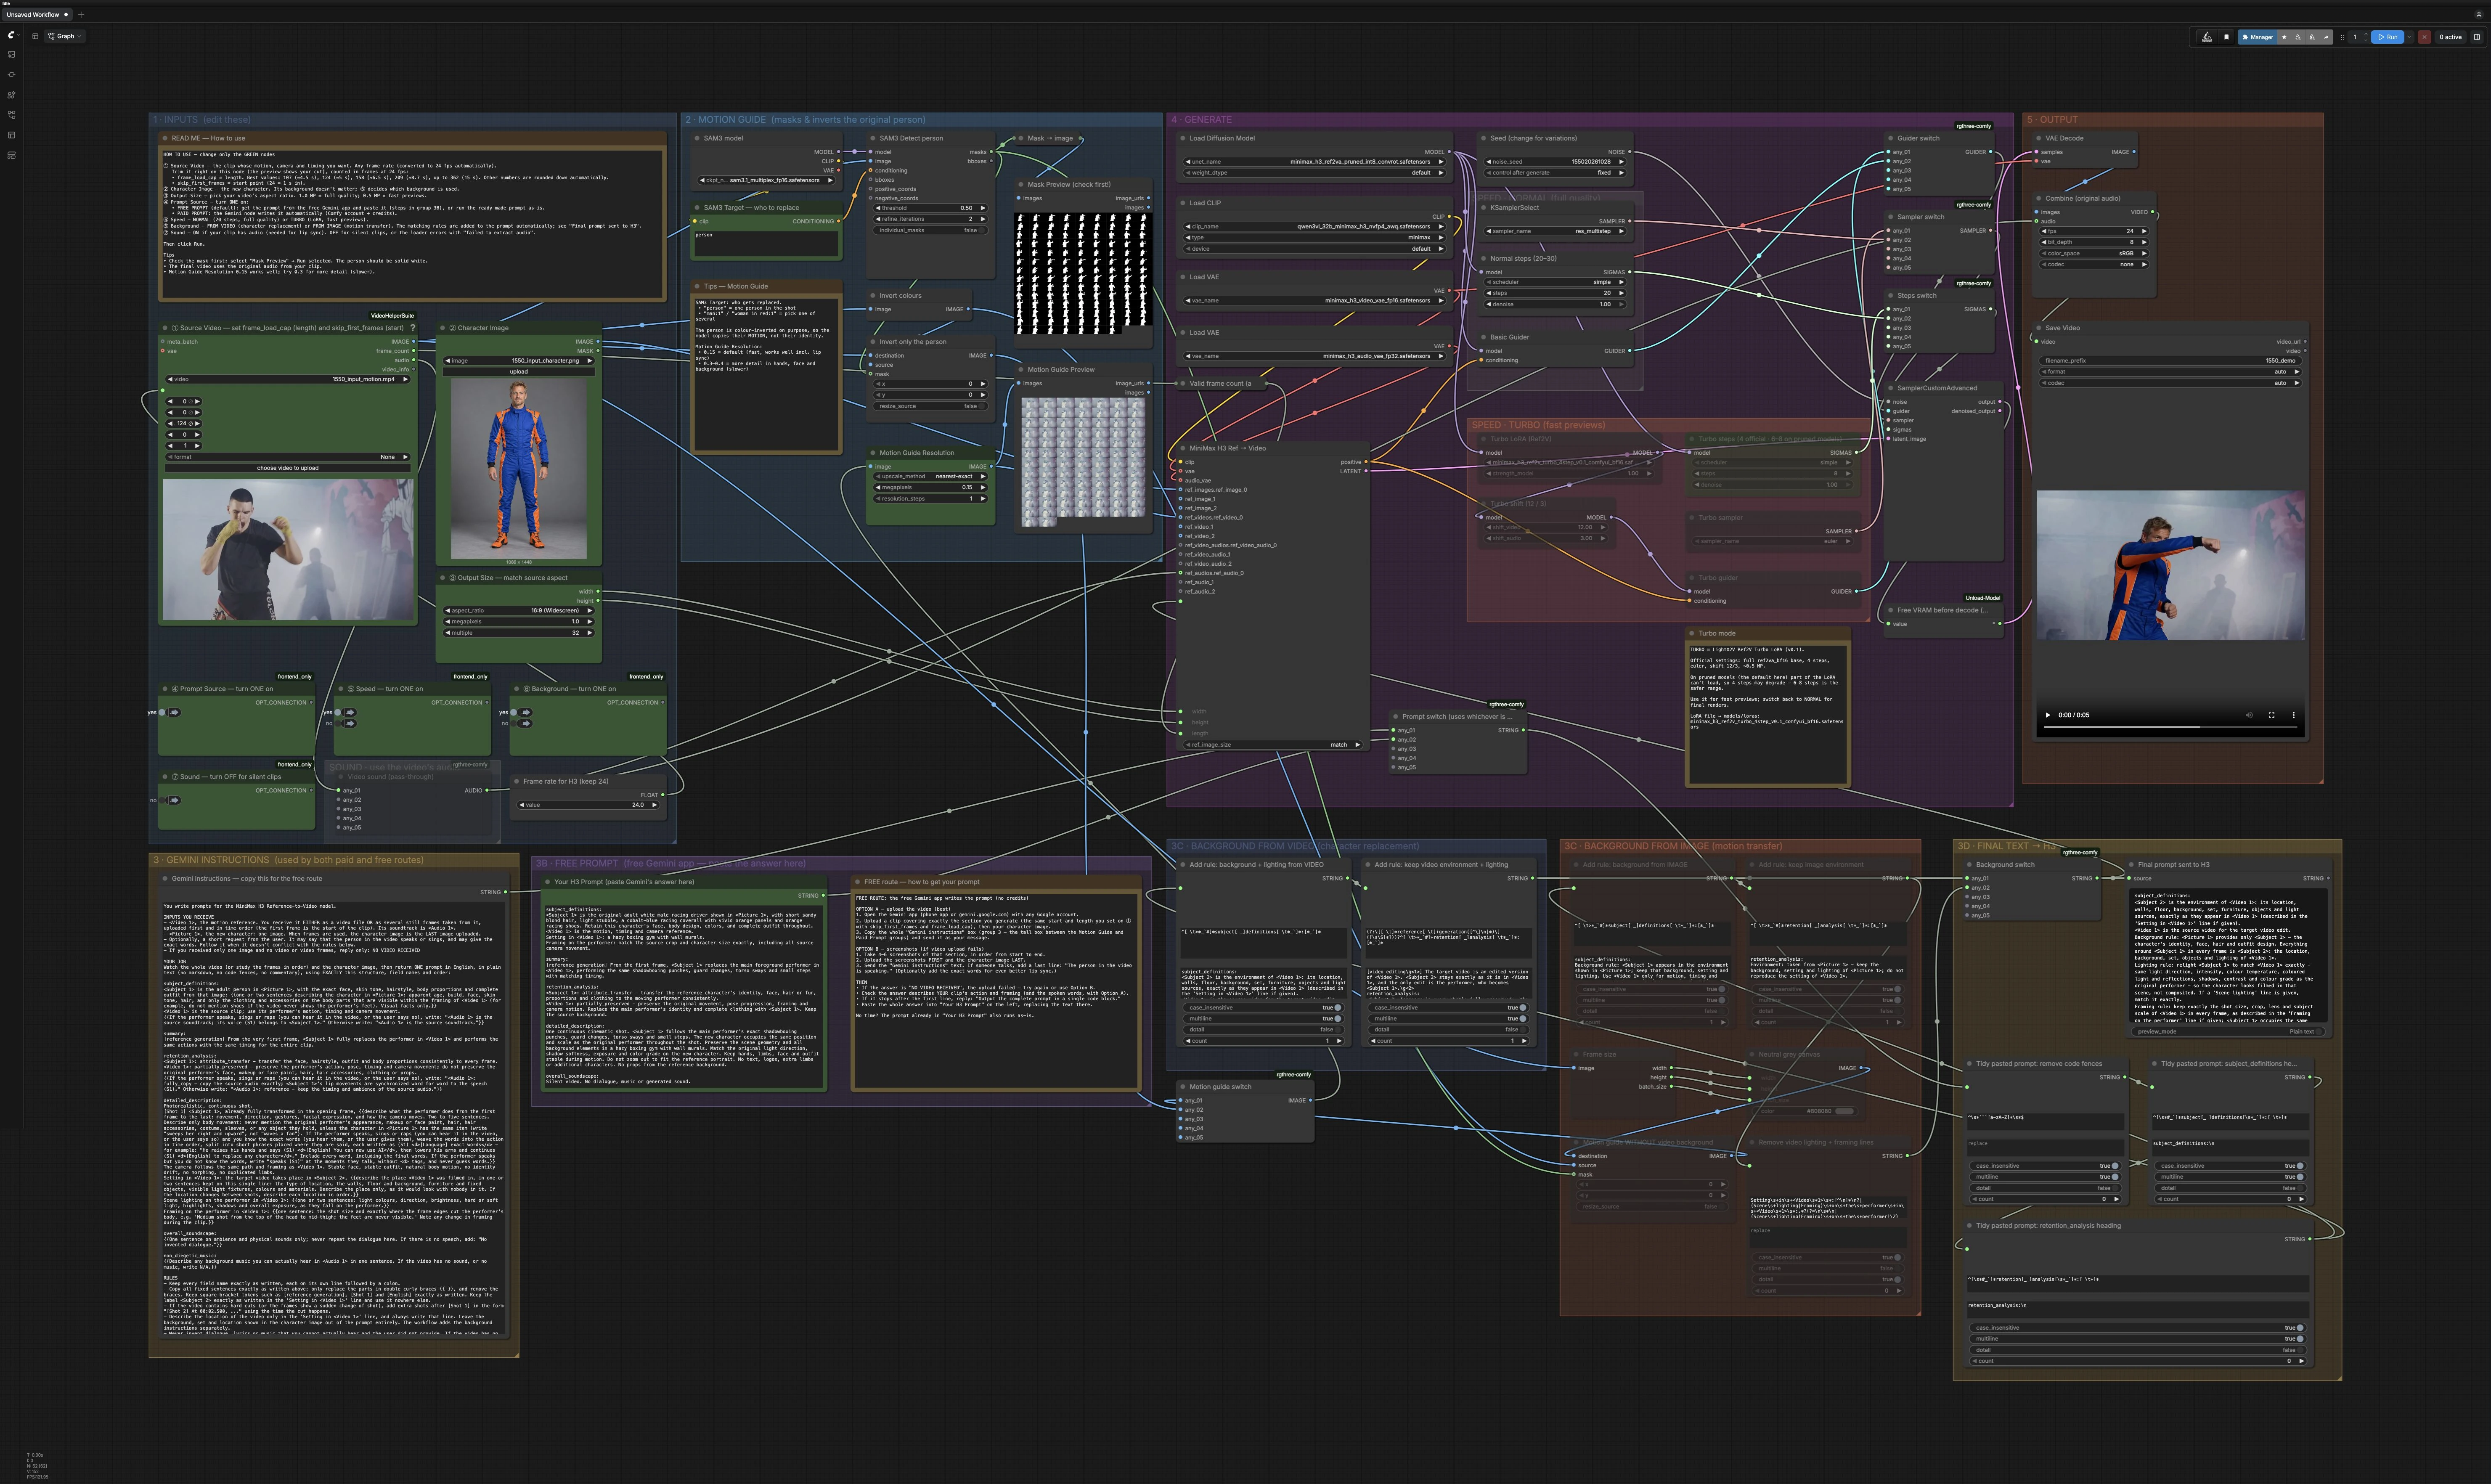Open the Manager button
This screenshot has width=2491, height=1484.
click(x=2258, y=37)
